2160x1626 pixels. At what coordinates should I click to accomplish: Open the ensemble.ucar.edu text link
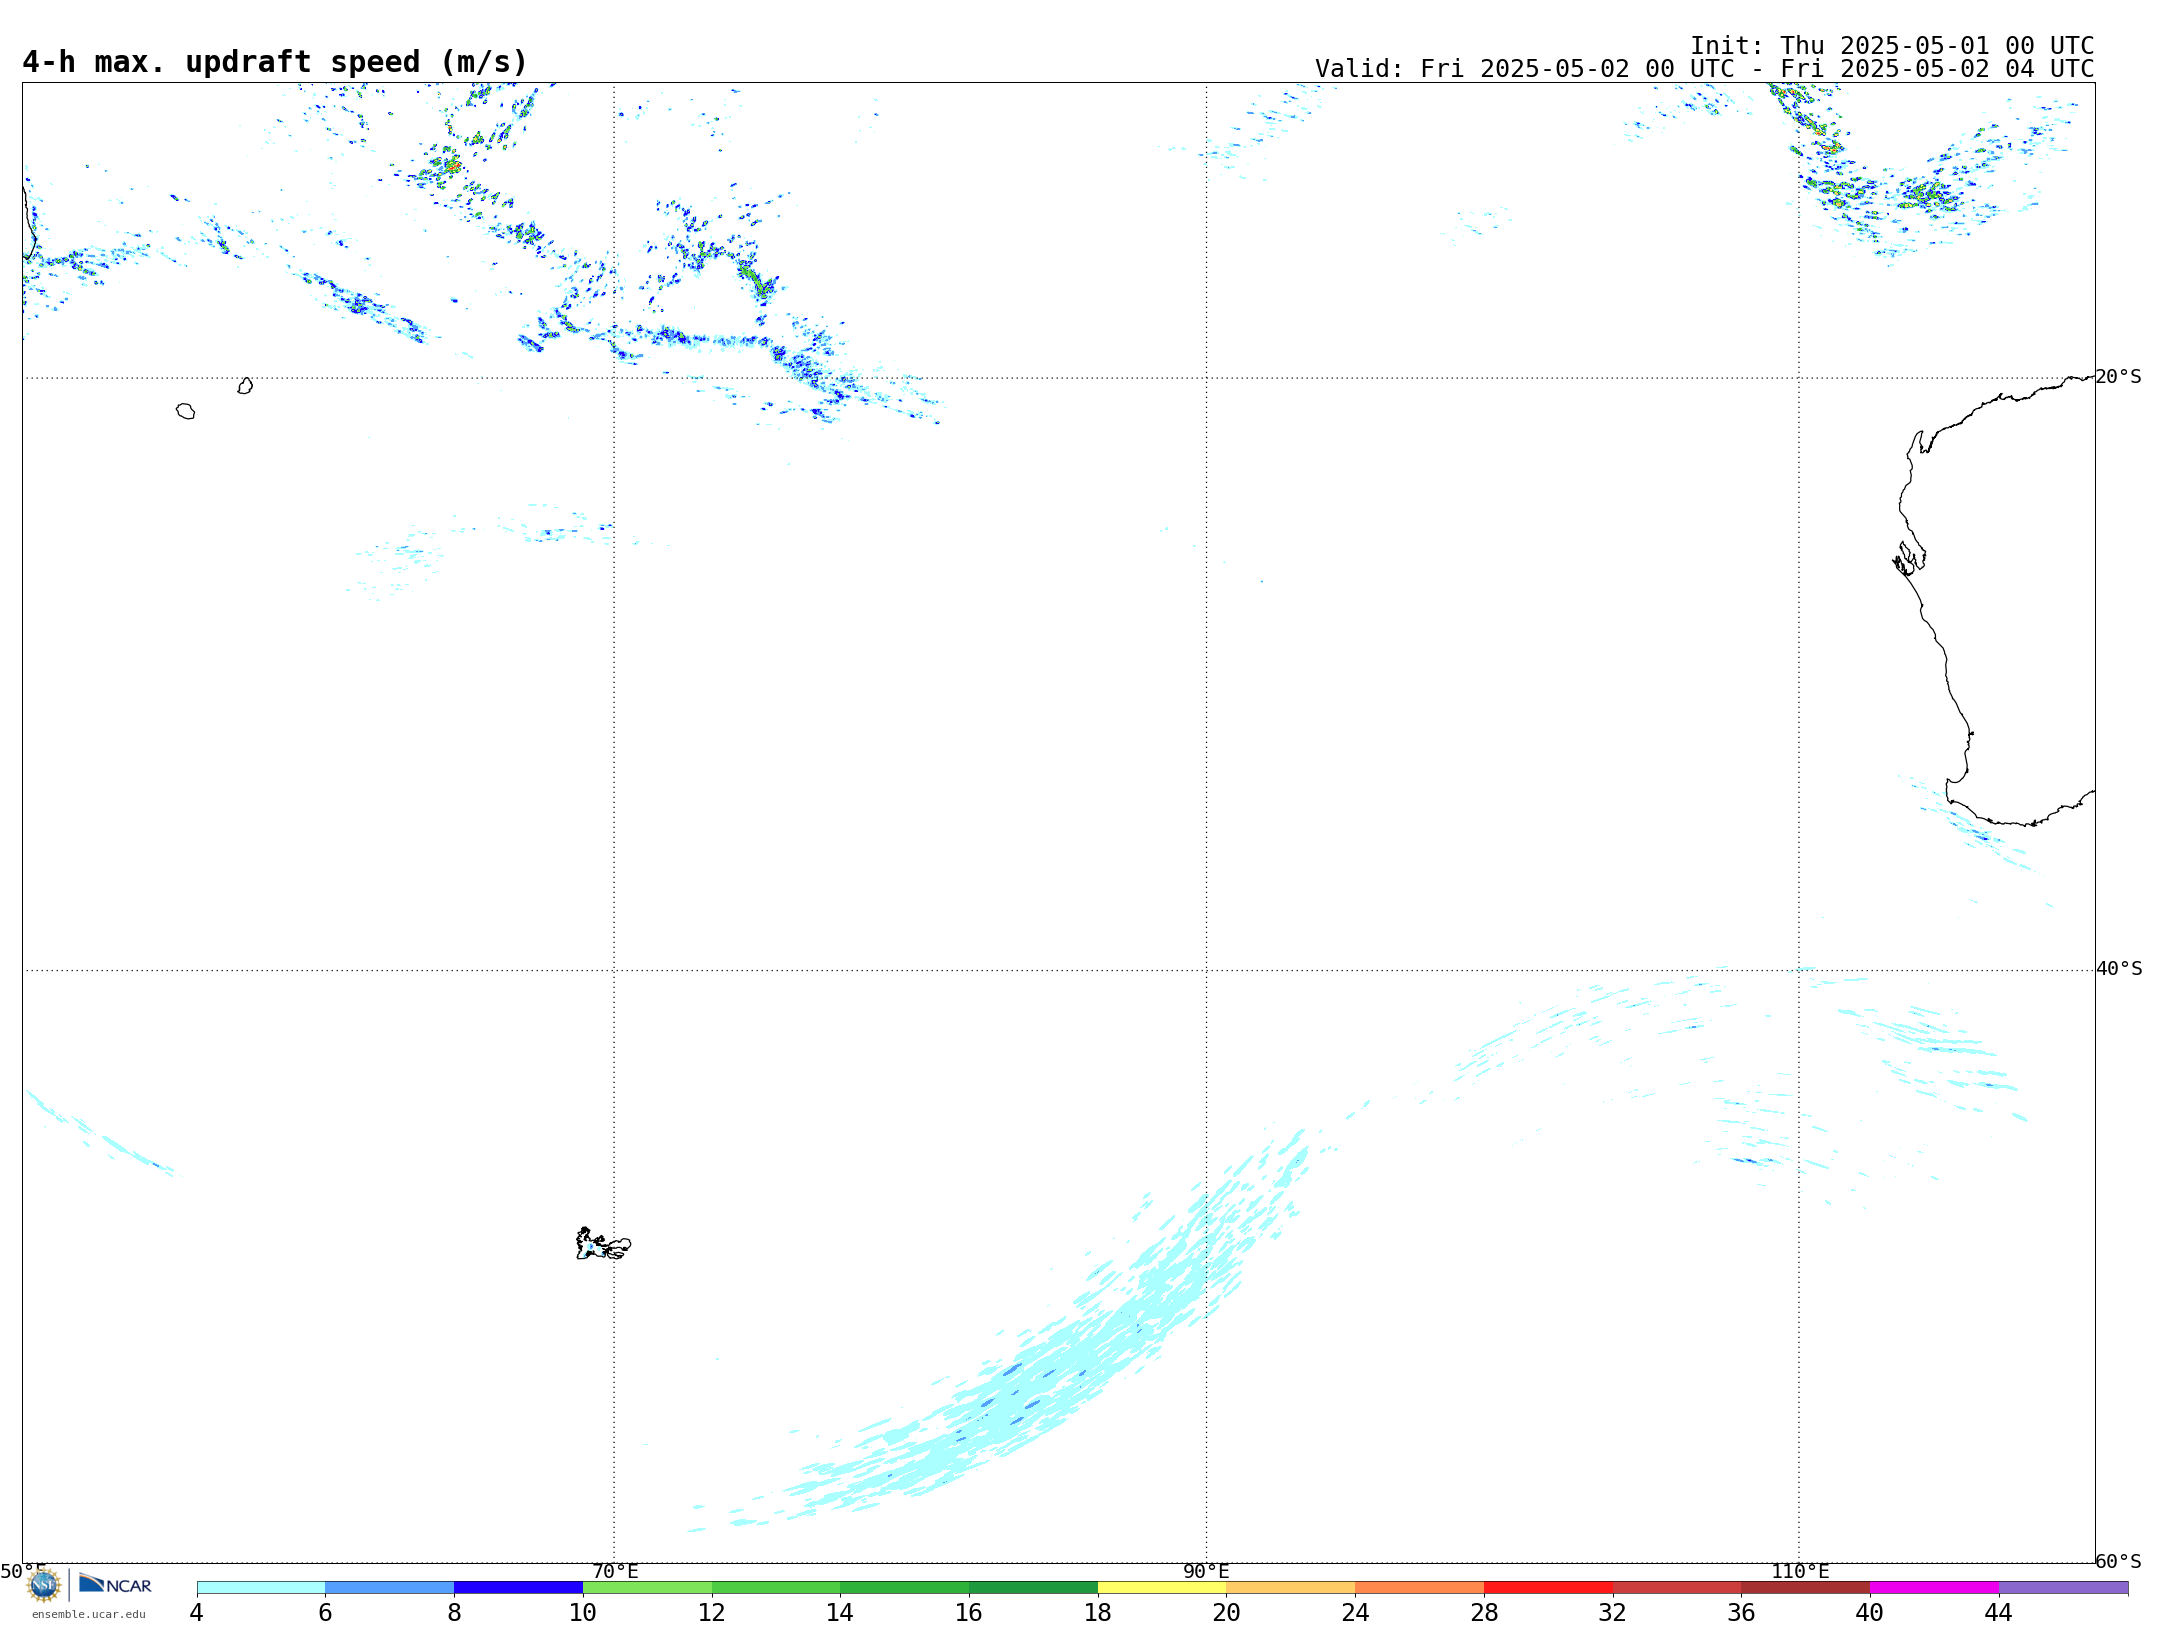click(89, 1614)
